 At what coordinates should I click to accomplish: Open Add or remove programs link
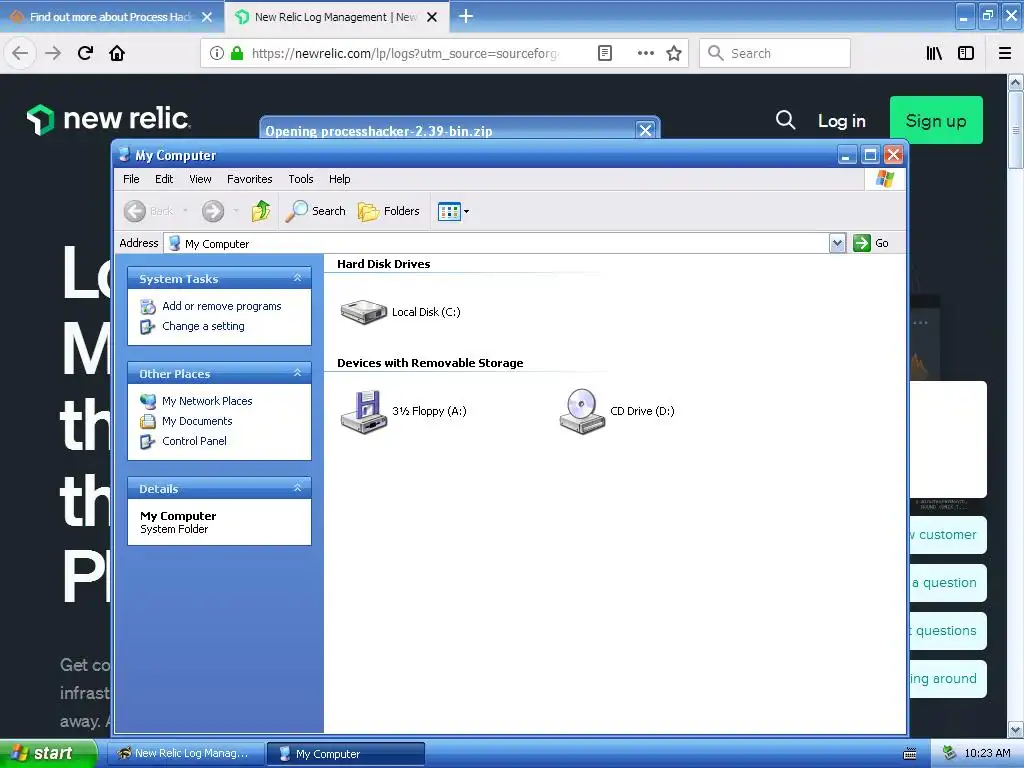(221, 306)
